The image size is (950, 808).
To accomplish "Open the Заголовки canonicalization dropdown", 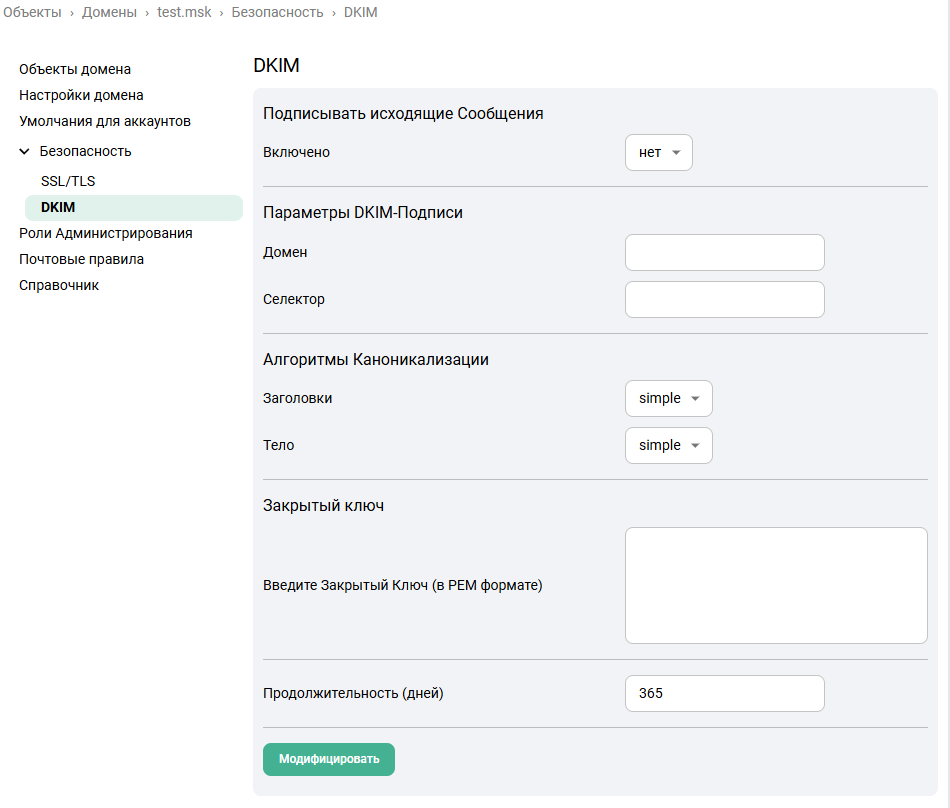I will coord(668,398).
